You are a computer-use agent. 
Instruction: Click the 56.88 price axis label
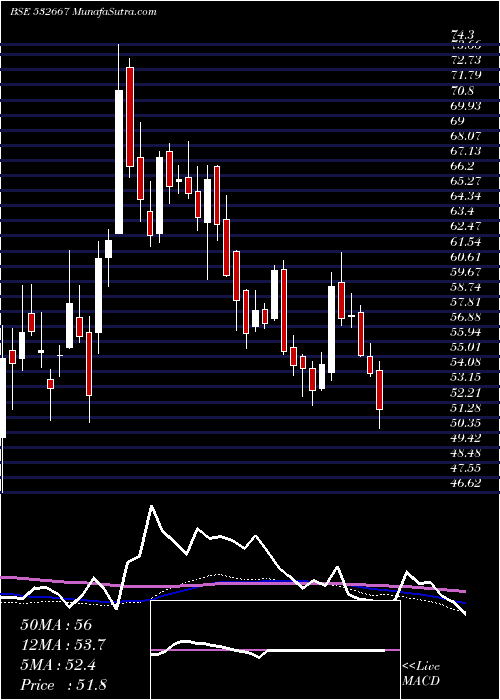[x=466, y=317]
